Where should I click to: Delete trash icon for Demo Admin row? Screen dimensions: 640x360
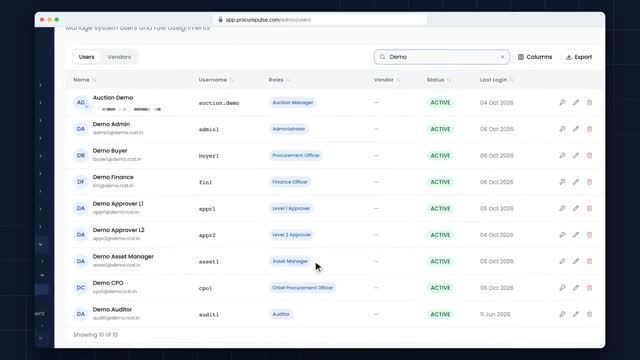tap(589, 129)
